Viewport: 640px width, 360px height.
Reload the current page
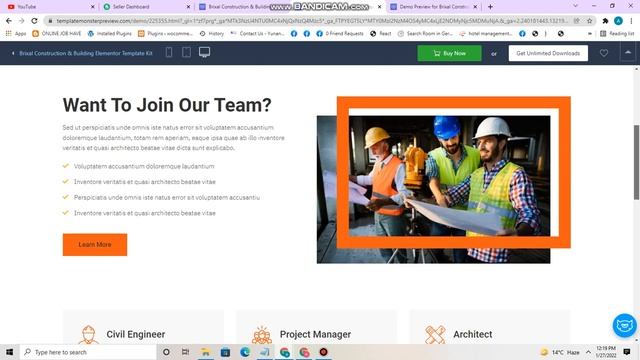[35, 20]
